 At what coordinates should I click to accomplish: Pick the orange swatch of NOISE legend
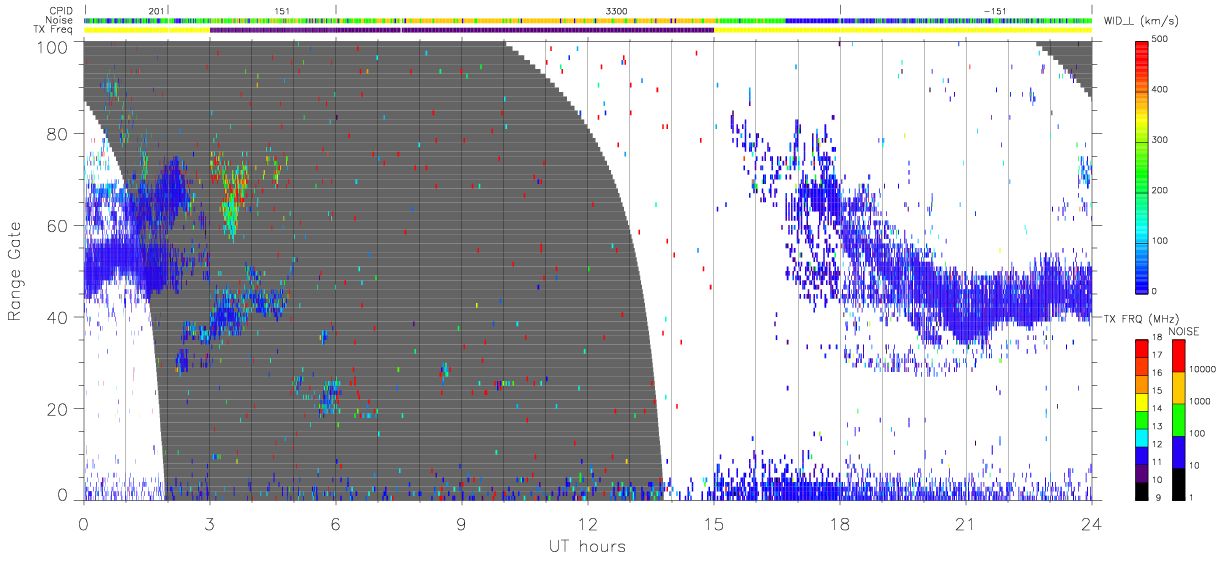tap(1178, 387)
